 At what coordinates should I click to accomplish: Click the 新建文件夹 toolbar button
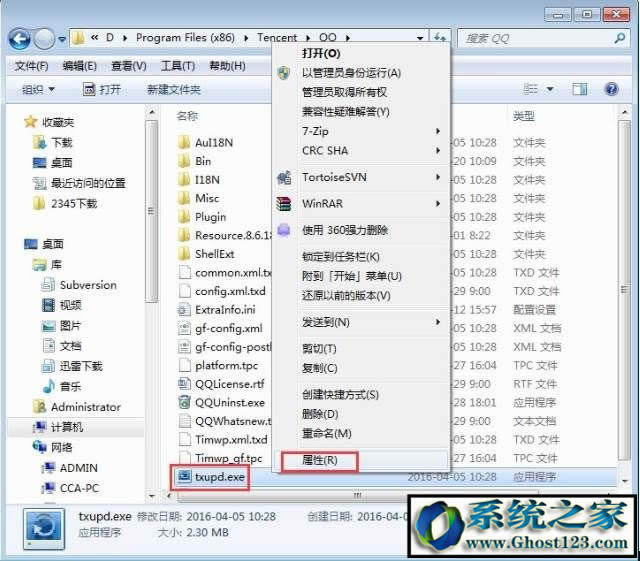pos(173,89)
